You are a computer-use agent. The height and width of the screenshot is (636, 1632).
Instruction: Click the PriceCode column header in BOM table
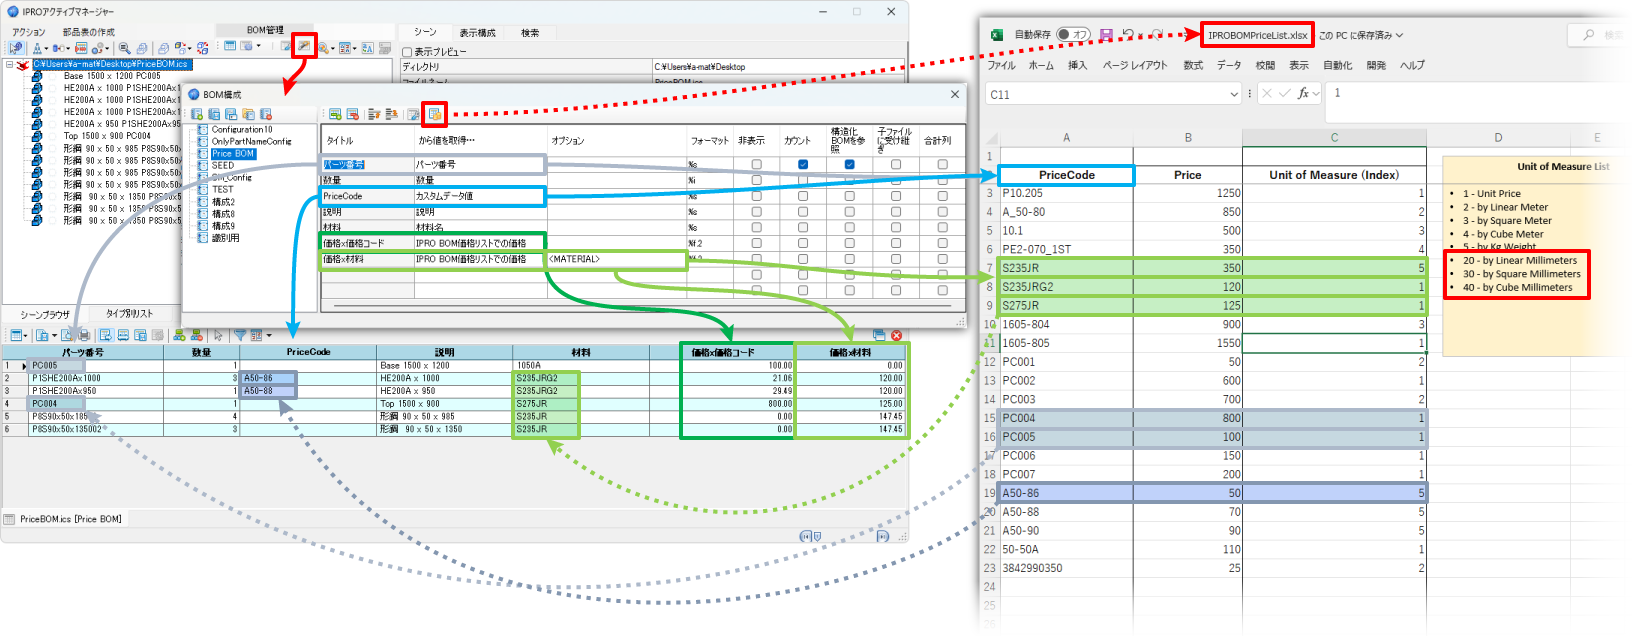pyautogui.click(x=308, y=352)
